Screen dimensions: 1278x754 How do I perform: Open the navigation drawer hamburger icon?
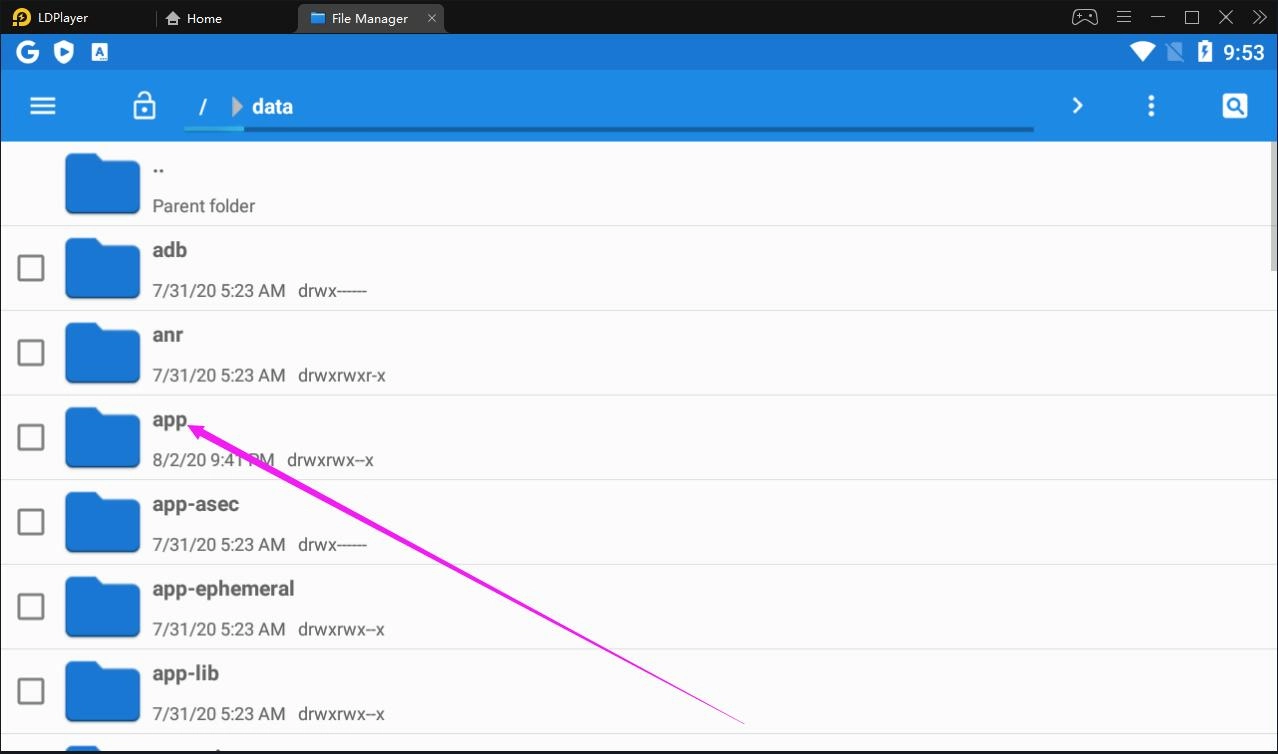(42, 105)
